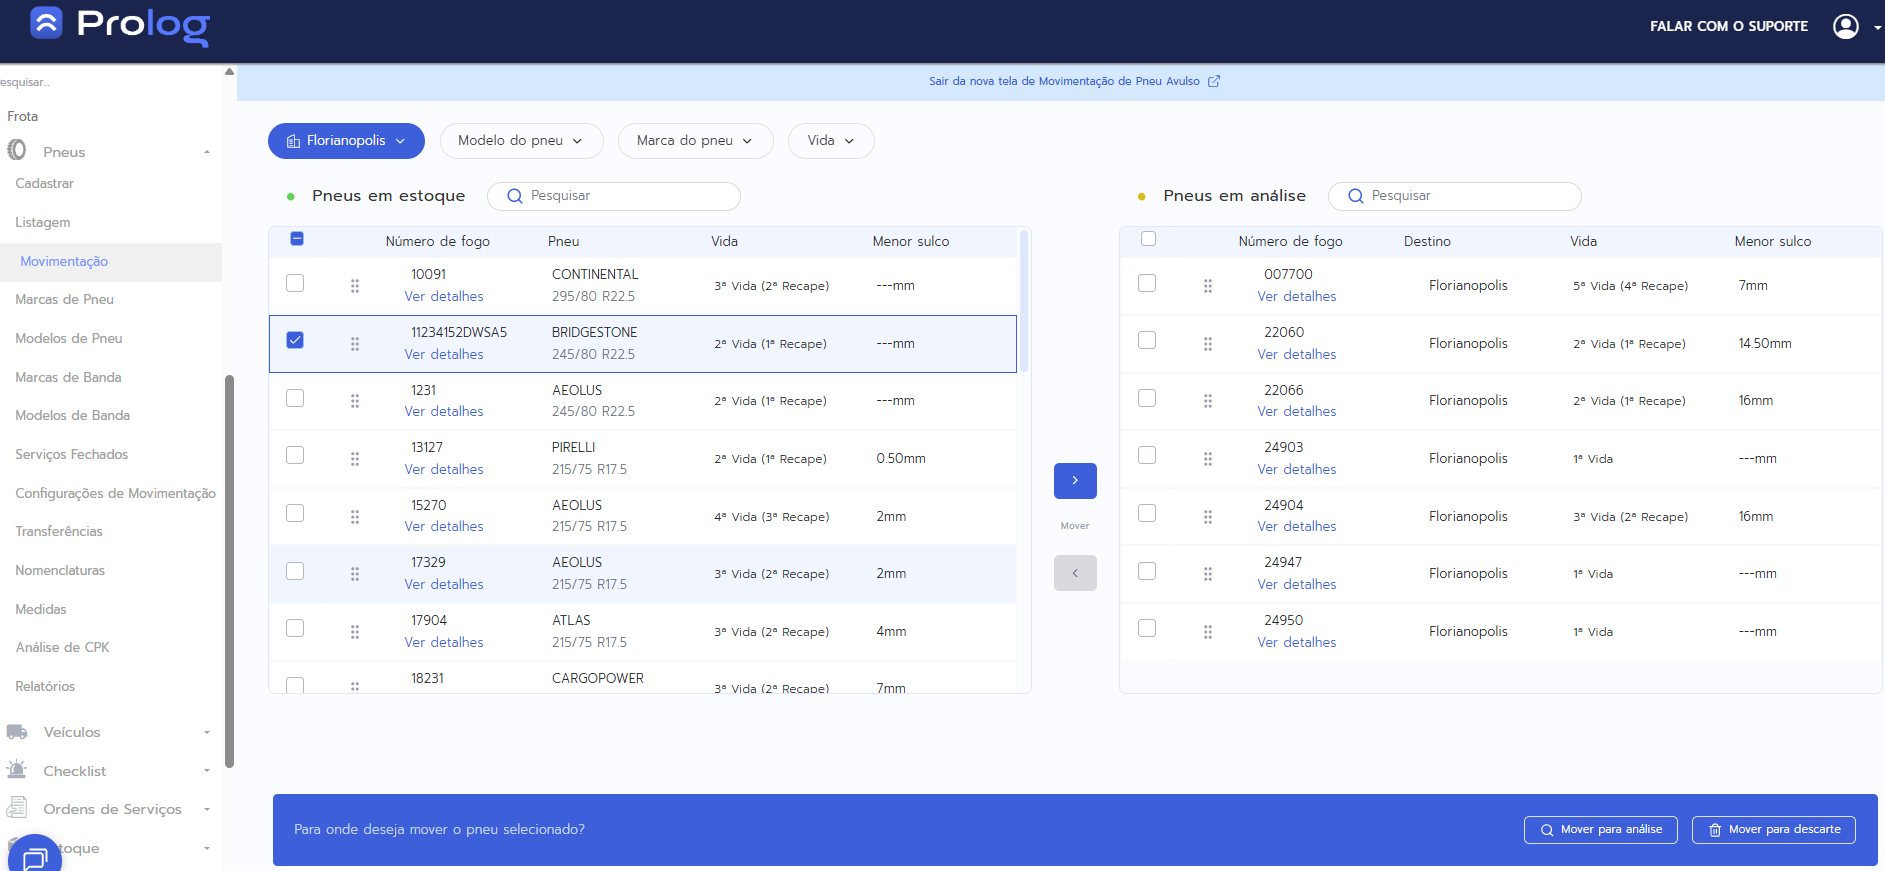Expand the Modelo do pneu filter
The image size is (1885, 871).
click(x=521, y=141)
